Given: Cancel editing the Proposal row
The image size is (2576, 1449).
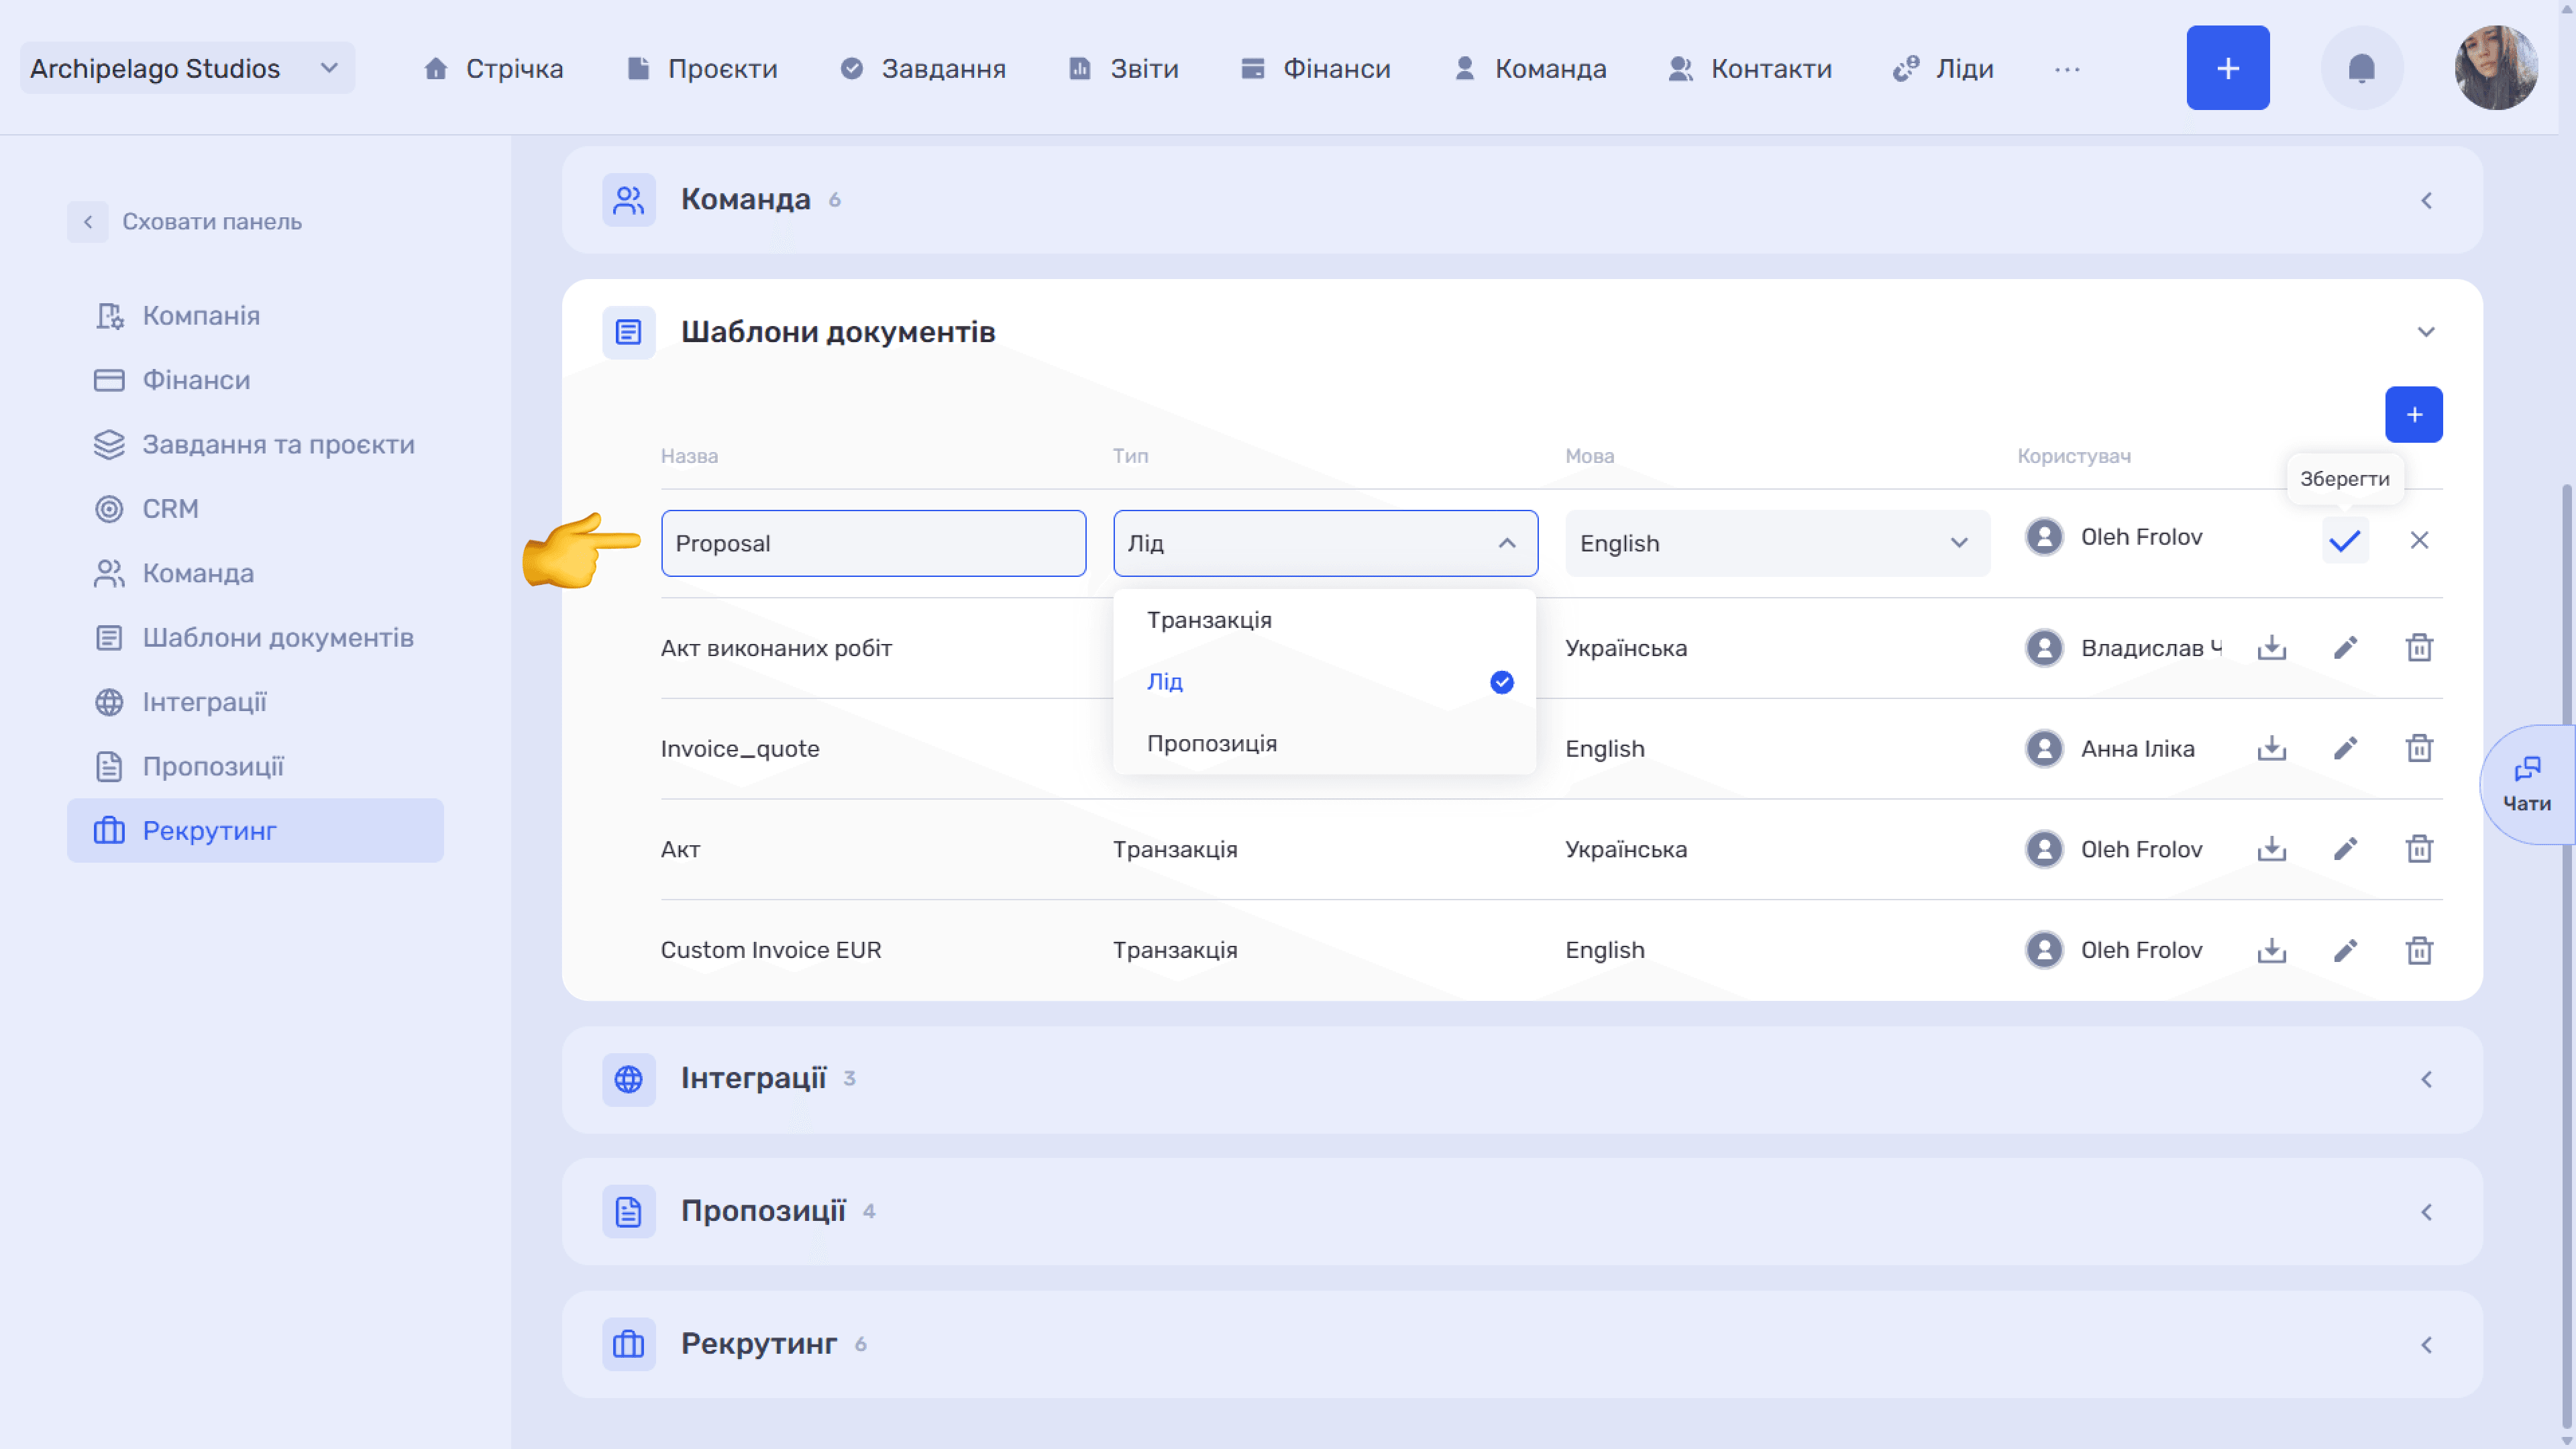Looking at the screenshot, I should coord(2419,541).
